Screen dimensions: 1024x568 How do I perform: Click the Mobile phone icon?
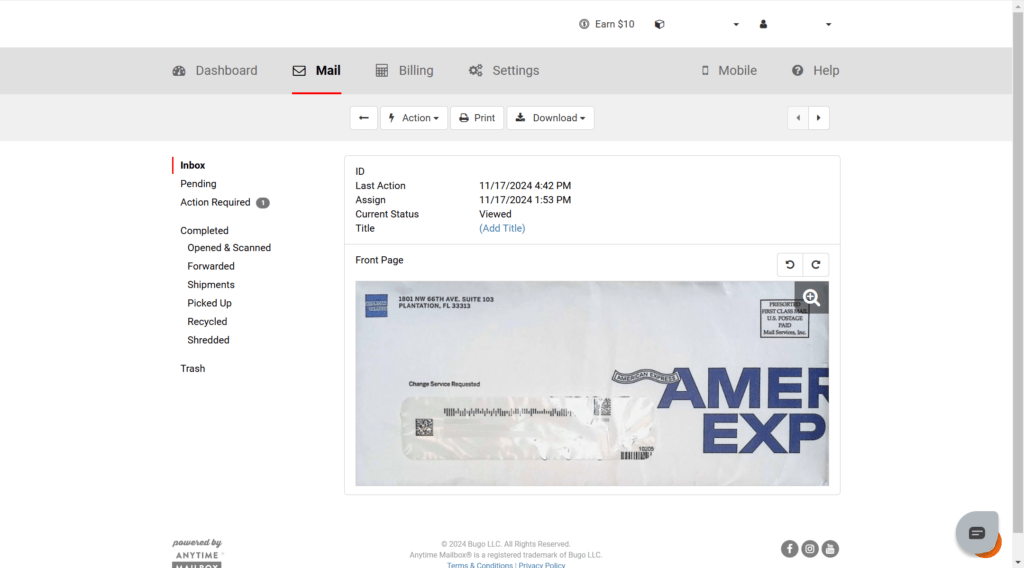coord(705,71)
